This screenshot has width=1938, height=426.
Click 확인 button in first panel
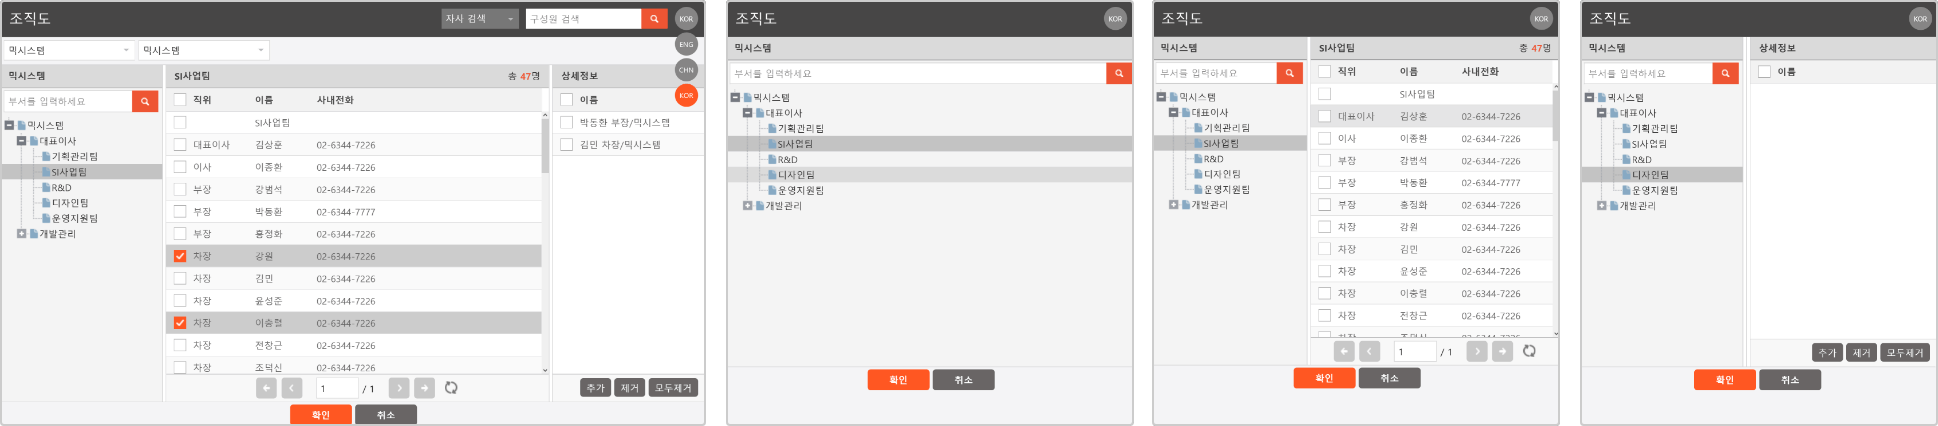click(321, 415)
